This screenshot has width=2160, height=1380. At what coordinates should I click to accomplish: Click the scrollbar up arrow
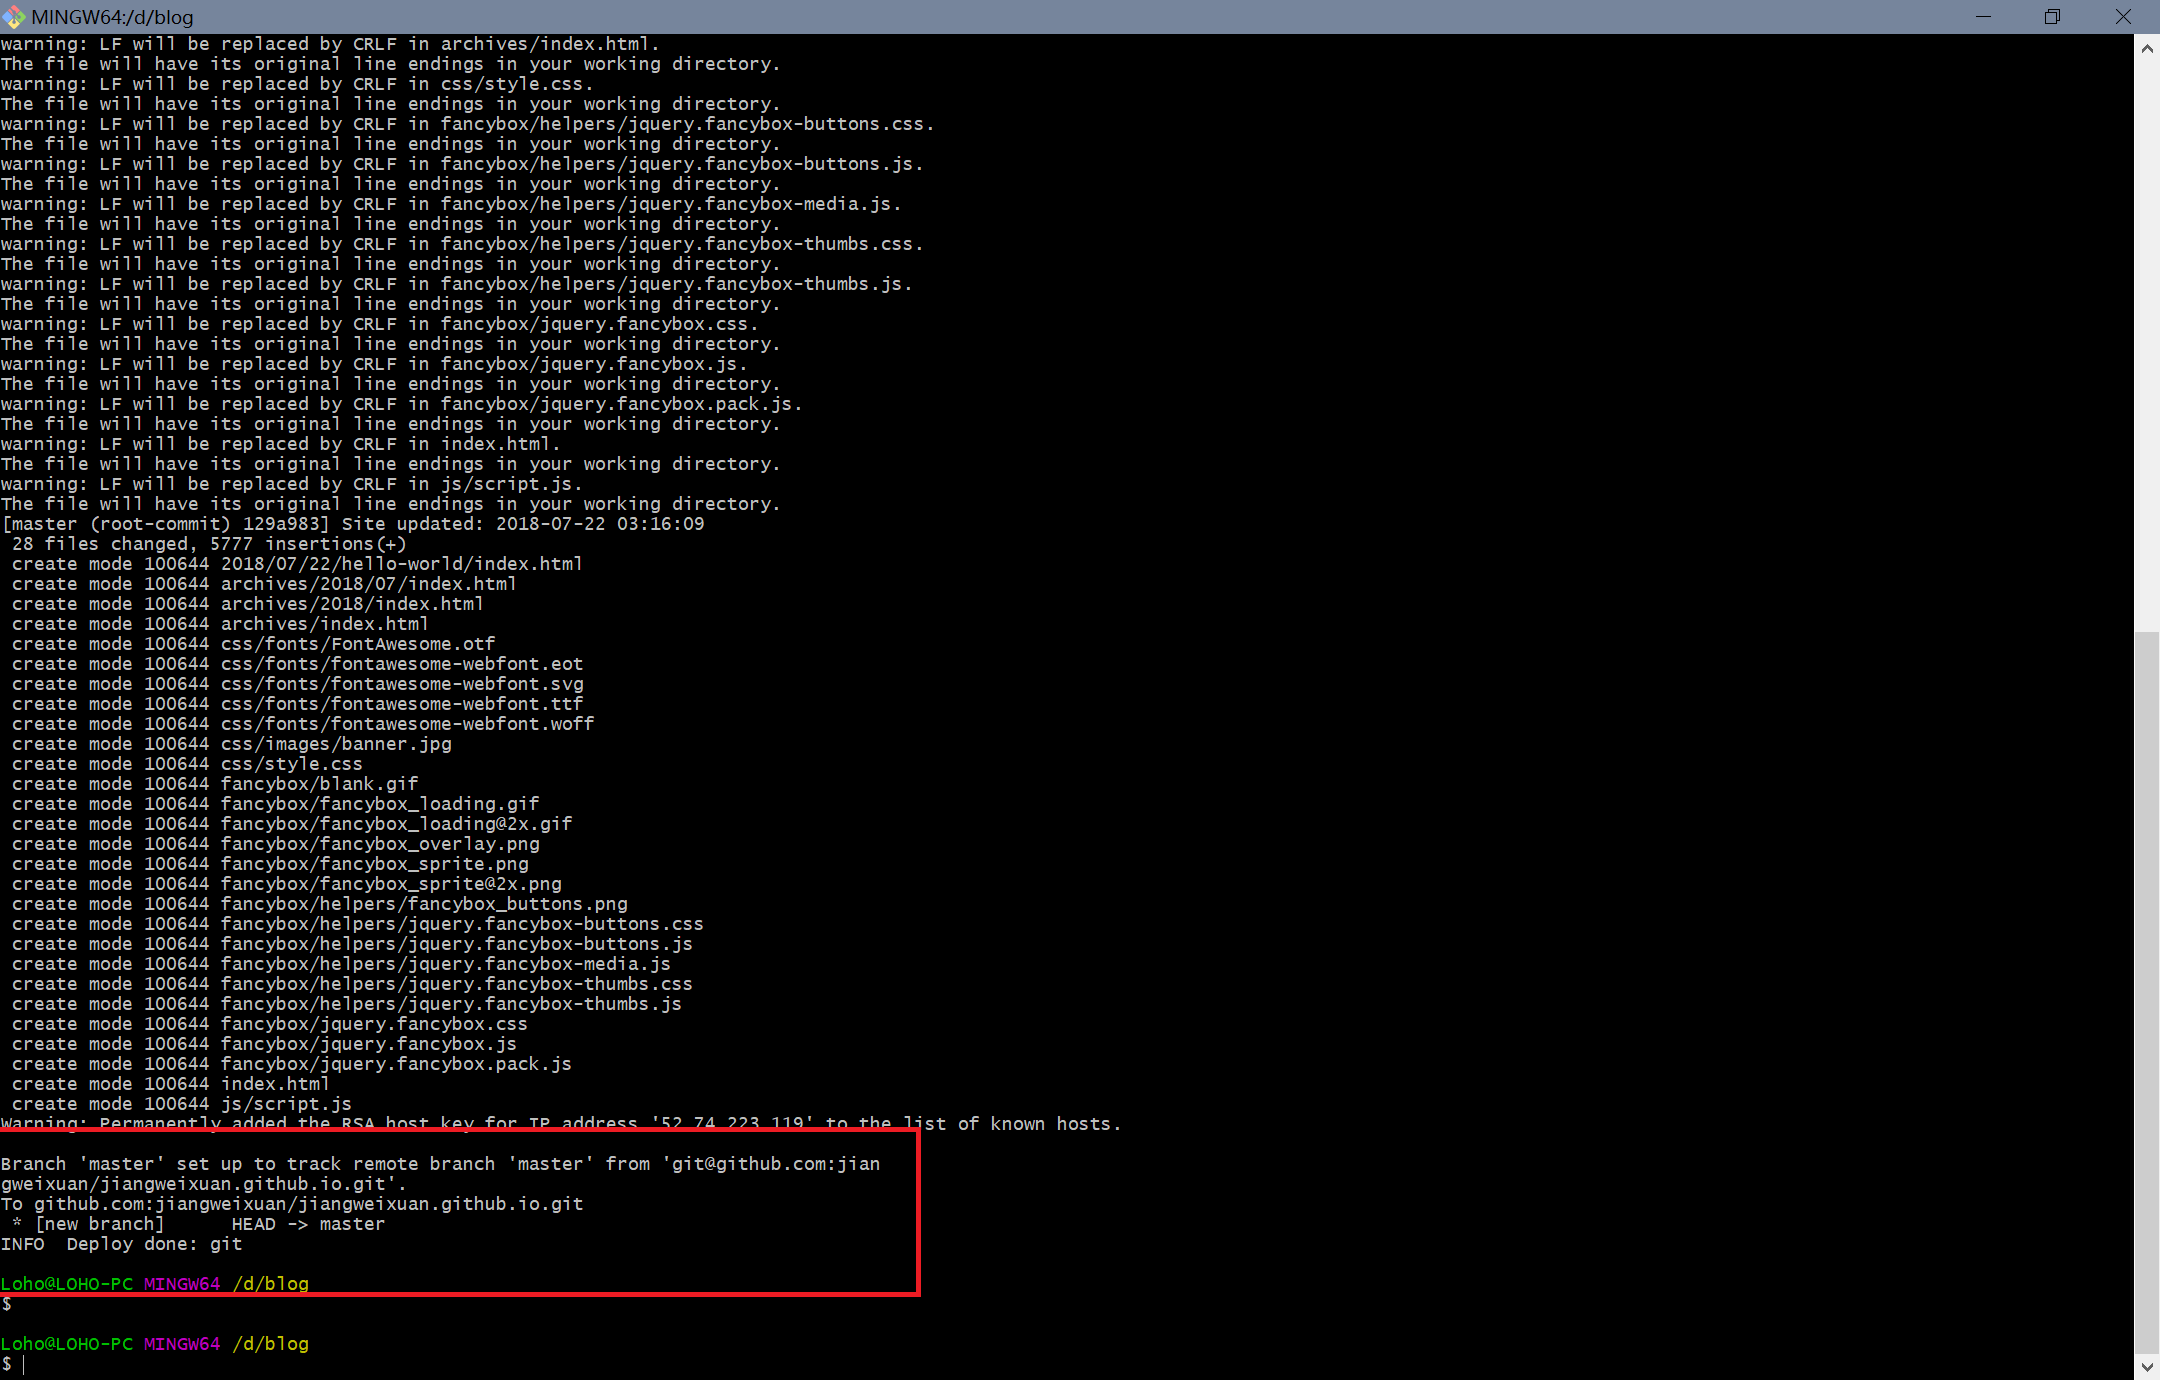pos(2147,47)
